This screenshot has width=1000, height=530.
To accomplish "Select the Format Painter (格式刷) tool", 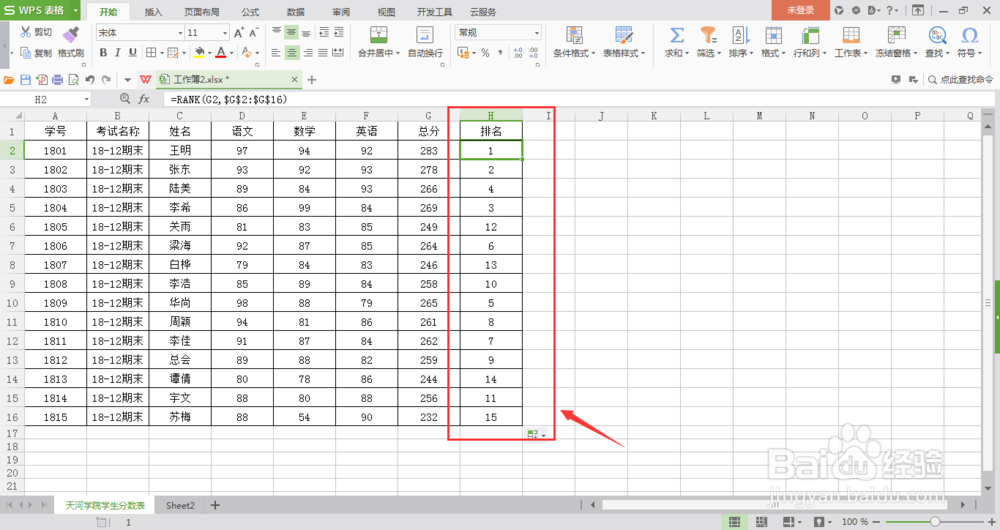I will pos(71,42).
